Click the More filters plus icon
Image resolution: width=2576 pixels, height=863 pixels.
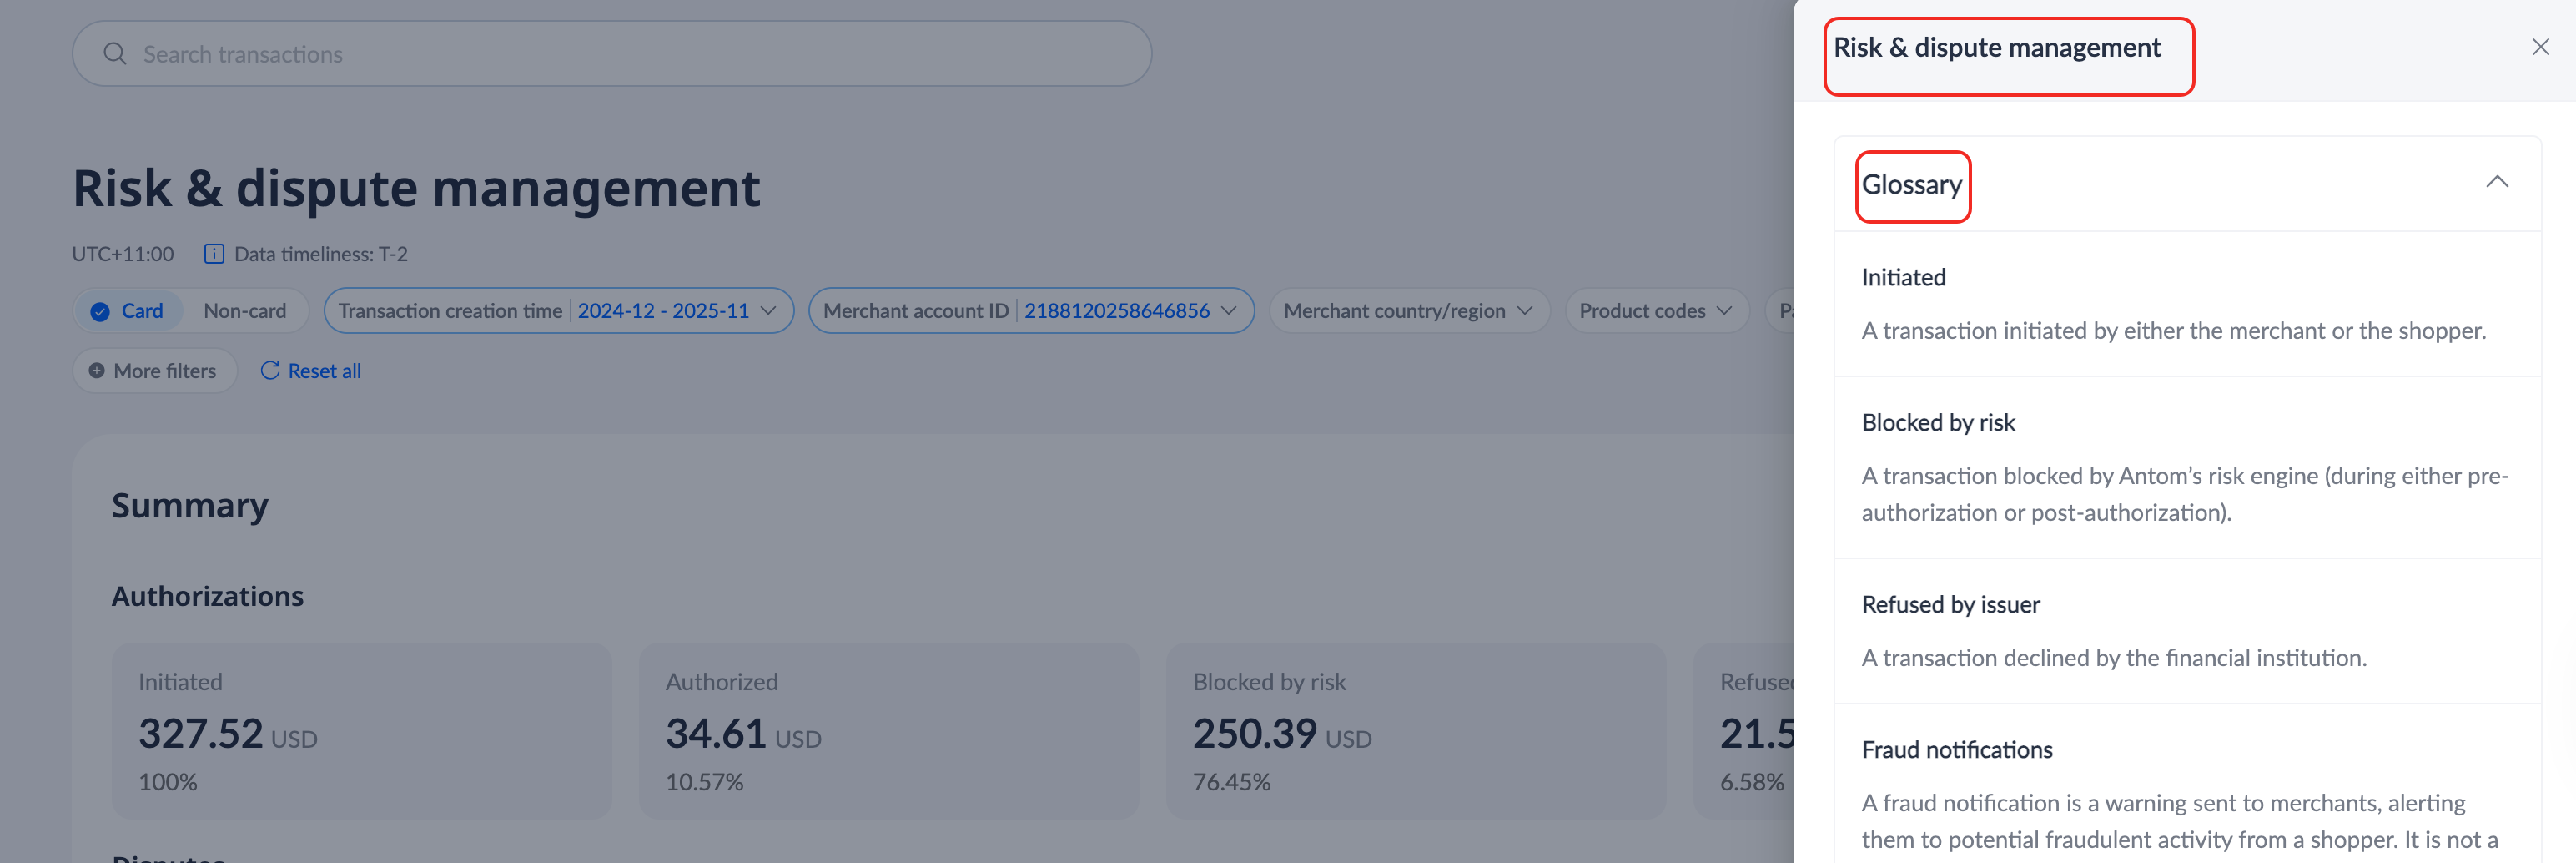coord(97,371)
